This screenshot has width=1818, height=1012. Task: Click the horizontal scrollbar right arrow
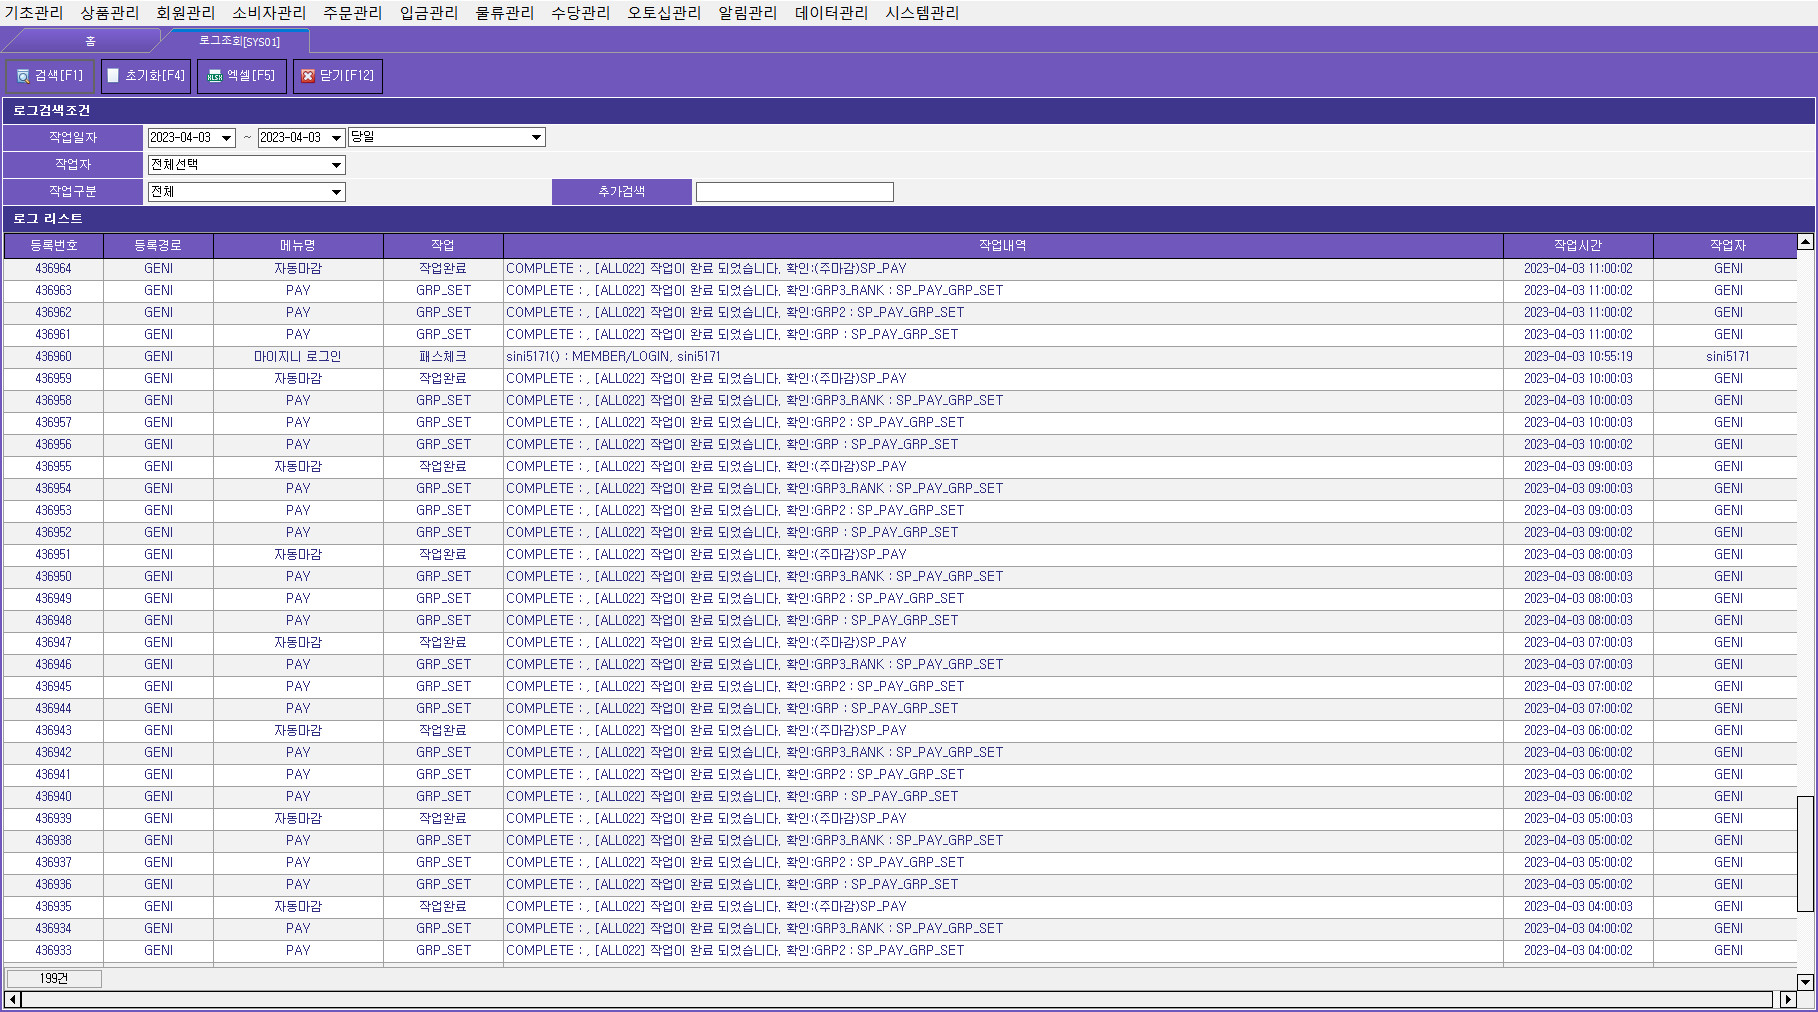1788,999
